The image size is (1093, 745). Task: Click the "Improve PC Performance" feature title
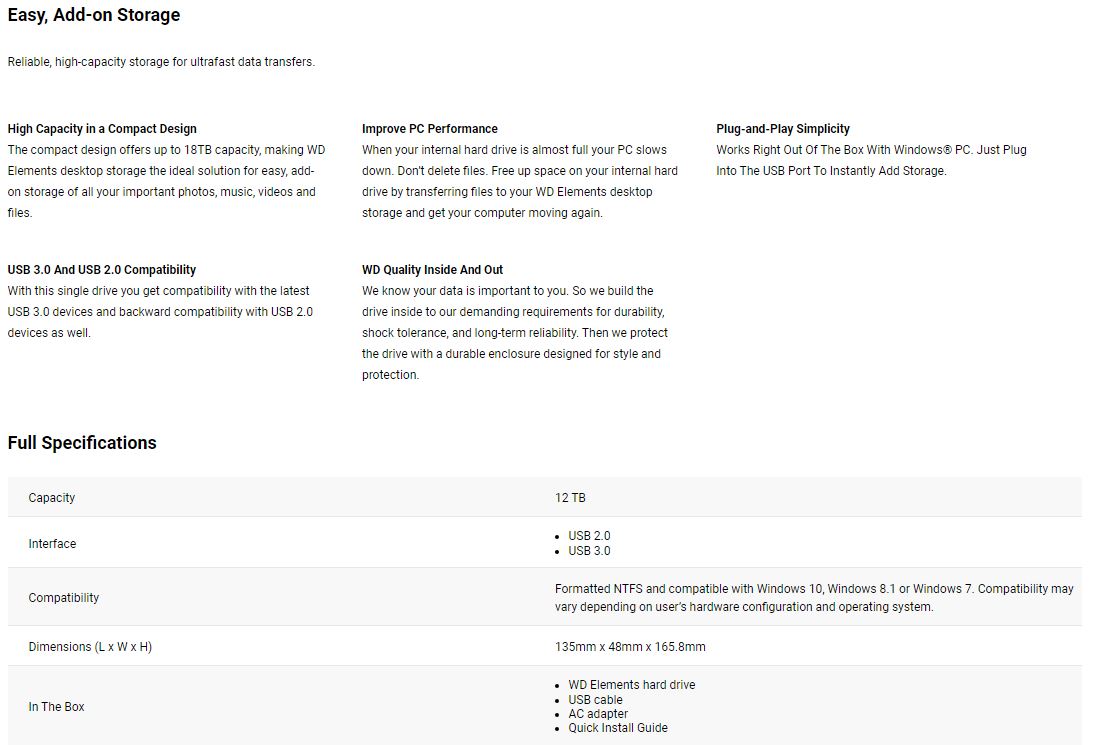click(x=429, y=129)
